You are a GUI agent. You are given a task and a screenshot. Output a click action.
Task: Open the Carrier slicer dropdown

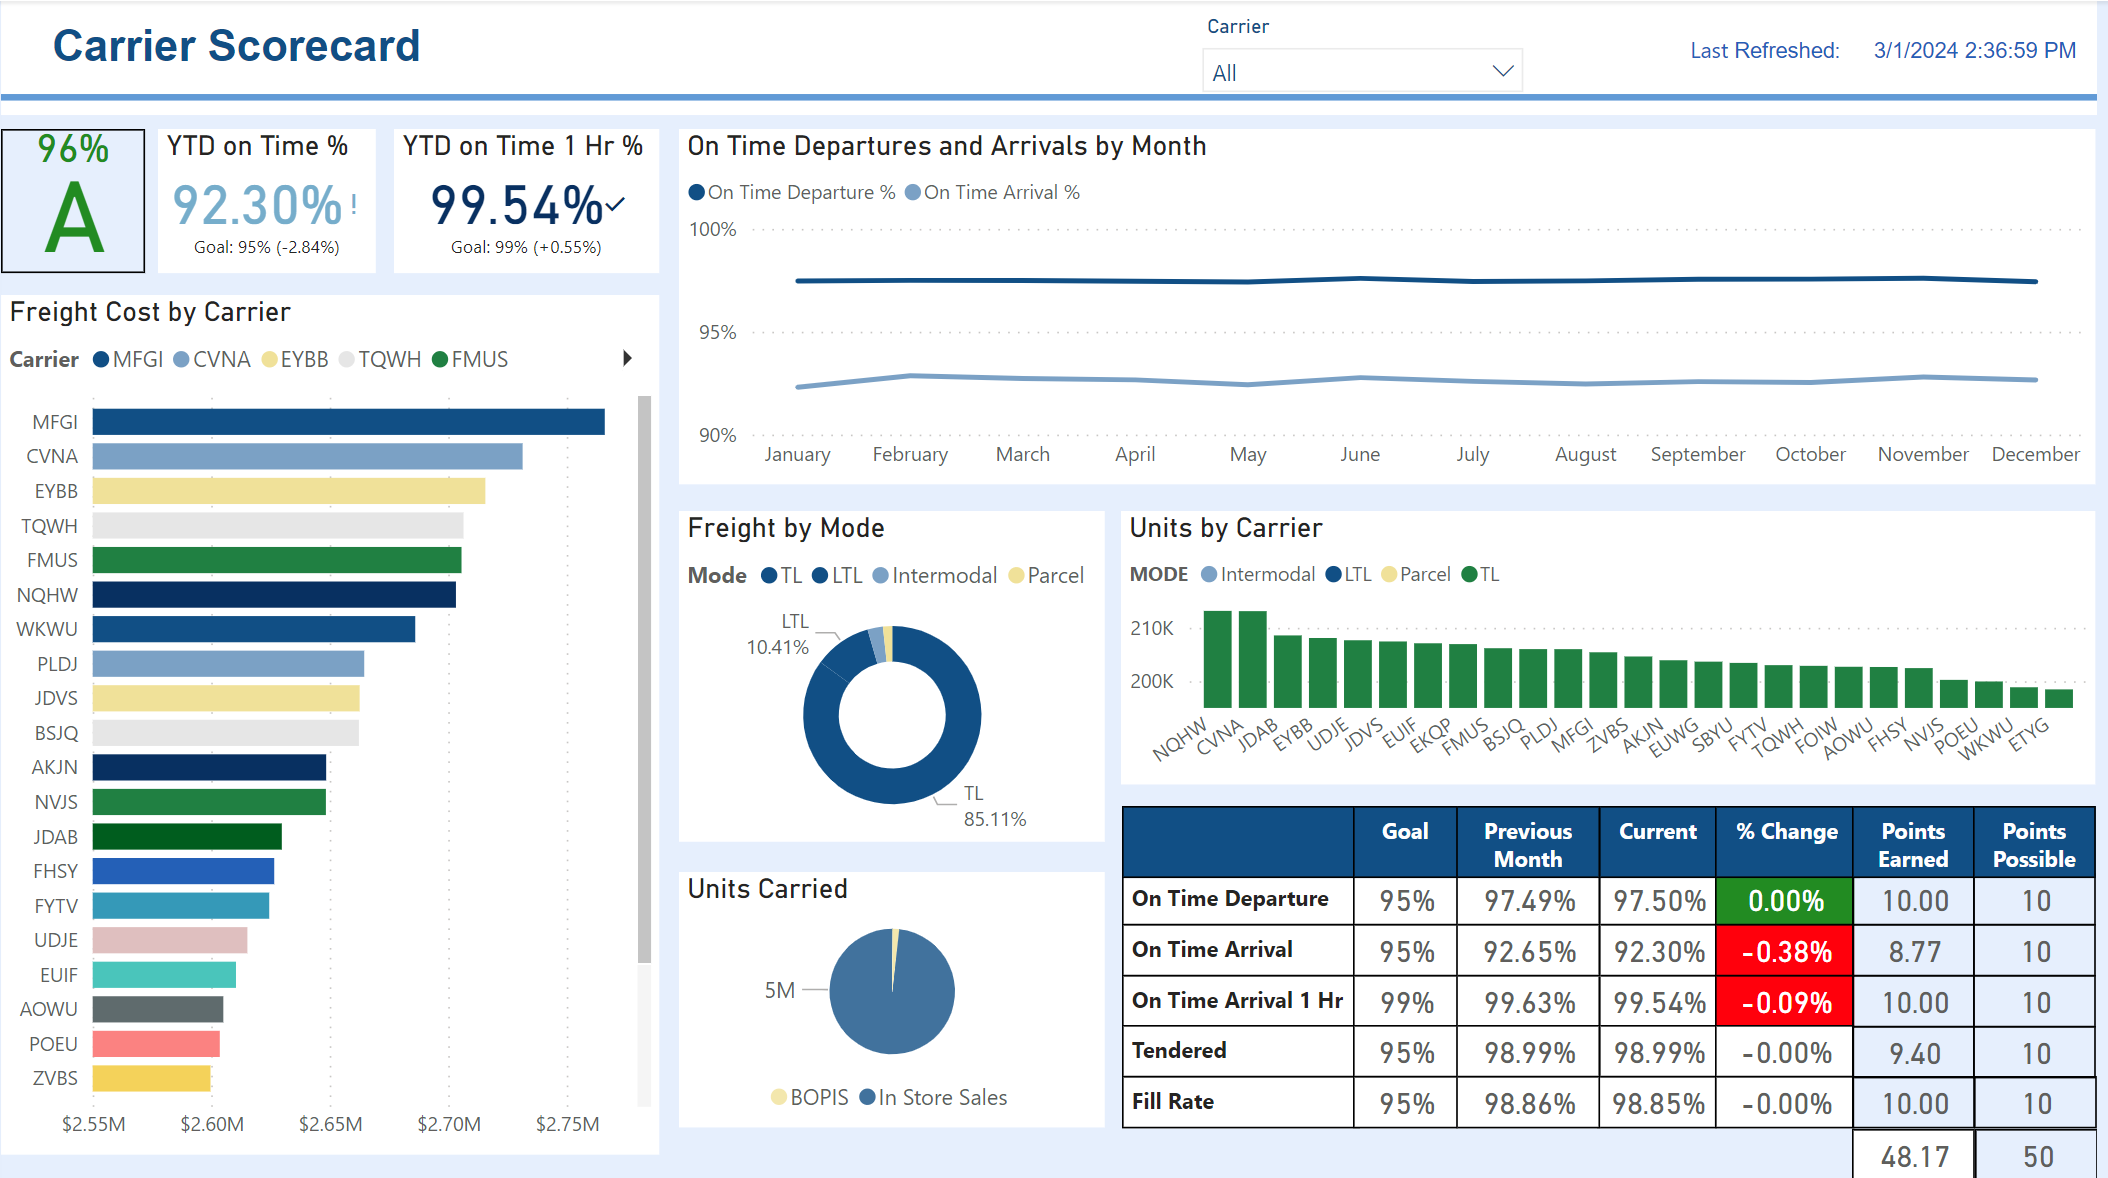(1361, 72)
